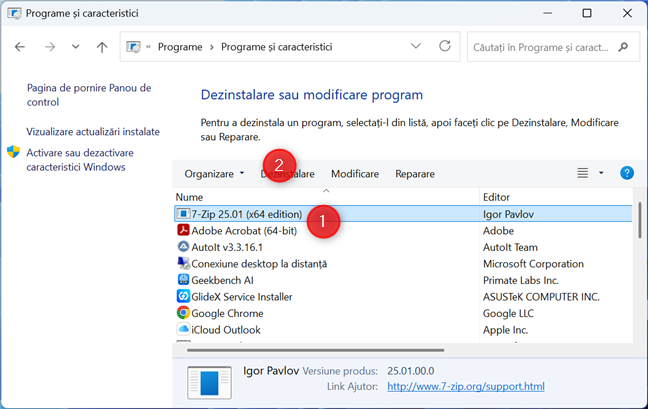Viewport: 648px width, 409px height.
Task: Click the remote desktop connection icon
Action: (x=183, y=263)
